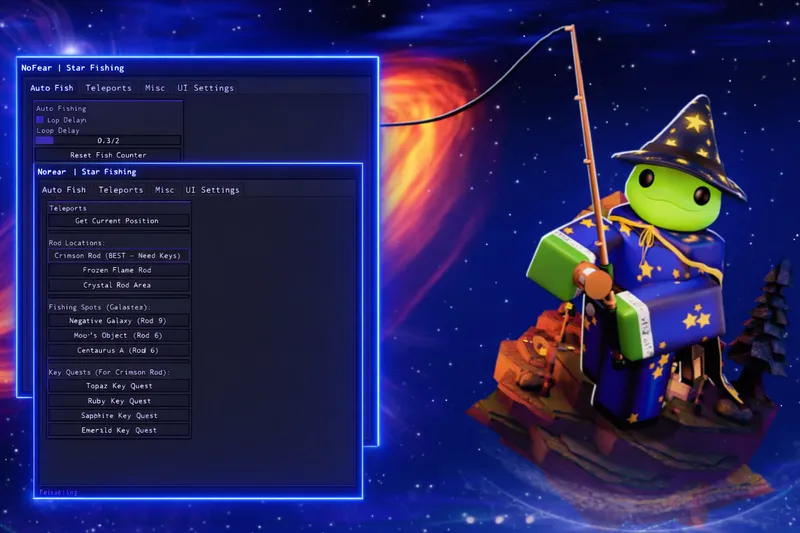Screen dimensions: 800x533
Task: Adjust the Loop Delay slider 0.3/2
Action: (x=108, y=140)
